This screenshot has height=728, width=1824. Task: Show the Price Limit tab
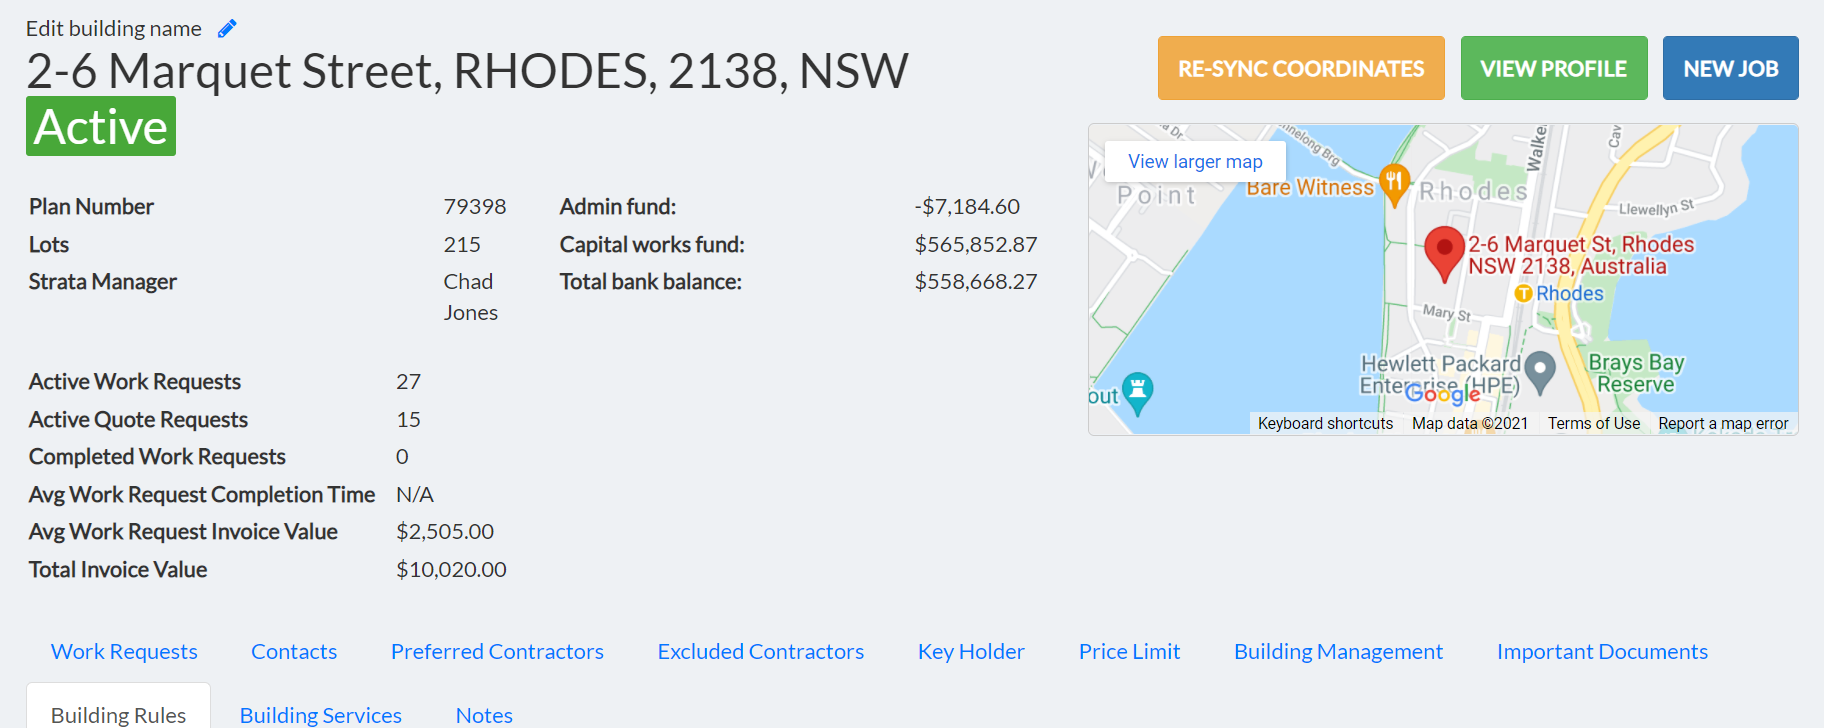[1129, 652]
